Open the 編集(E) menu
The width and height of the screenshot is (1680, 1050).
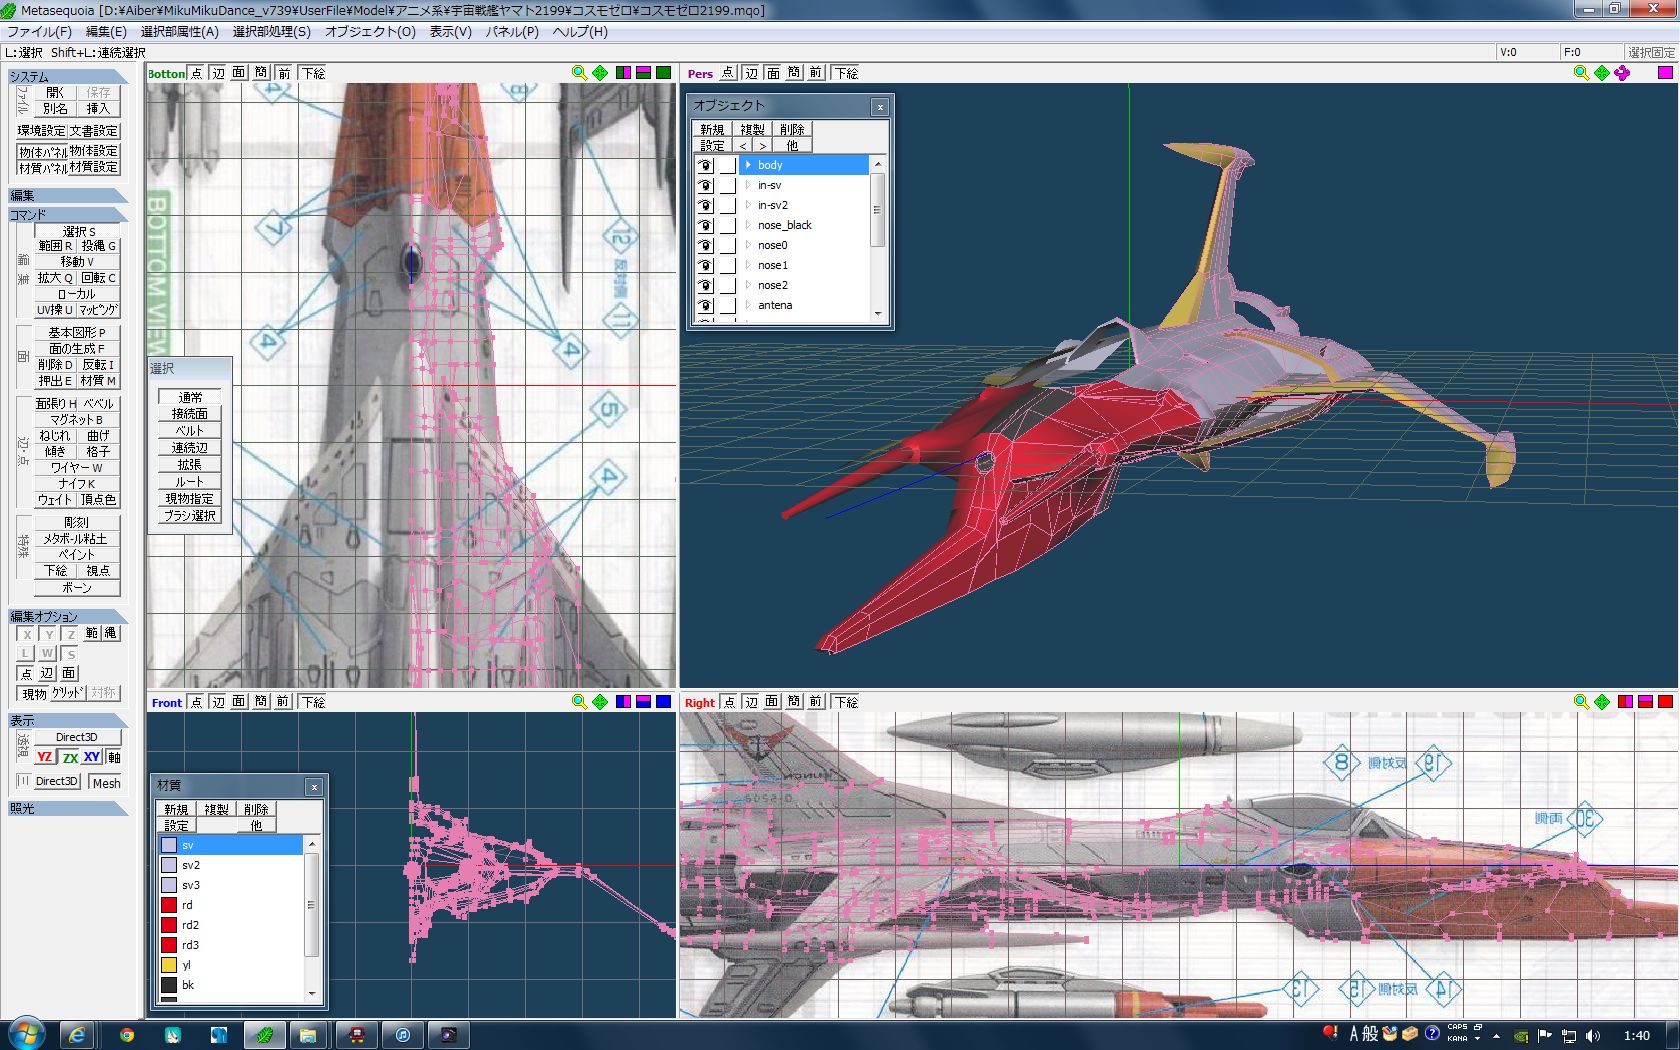[x=106, y=31]
